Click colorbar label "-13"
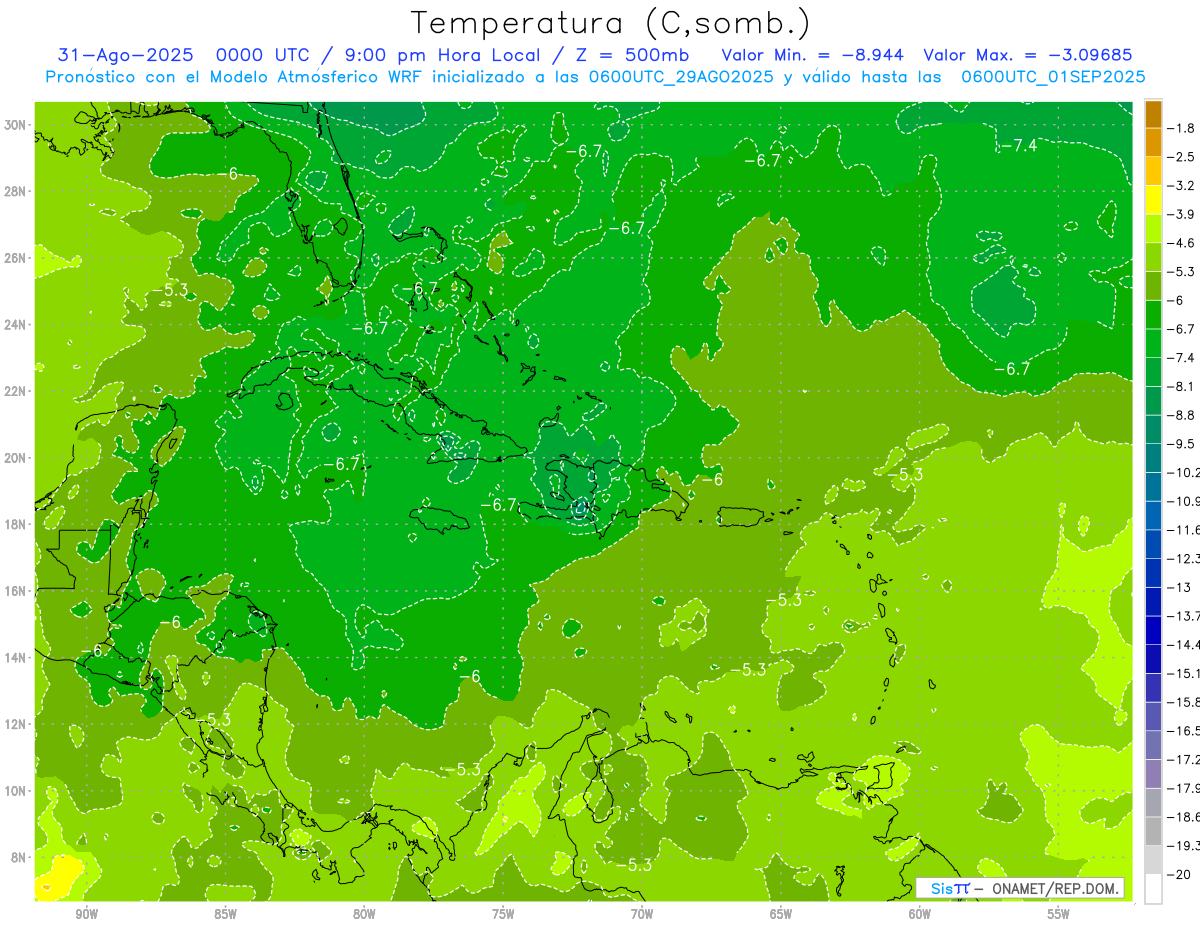Screen dimensions: 1200x927 tap(1180, 587)
